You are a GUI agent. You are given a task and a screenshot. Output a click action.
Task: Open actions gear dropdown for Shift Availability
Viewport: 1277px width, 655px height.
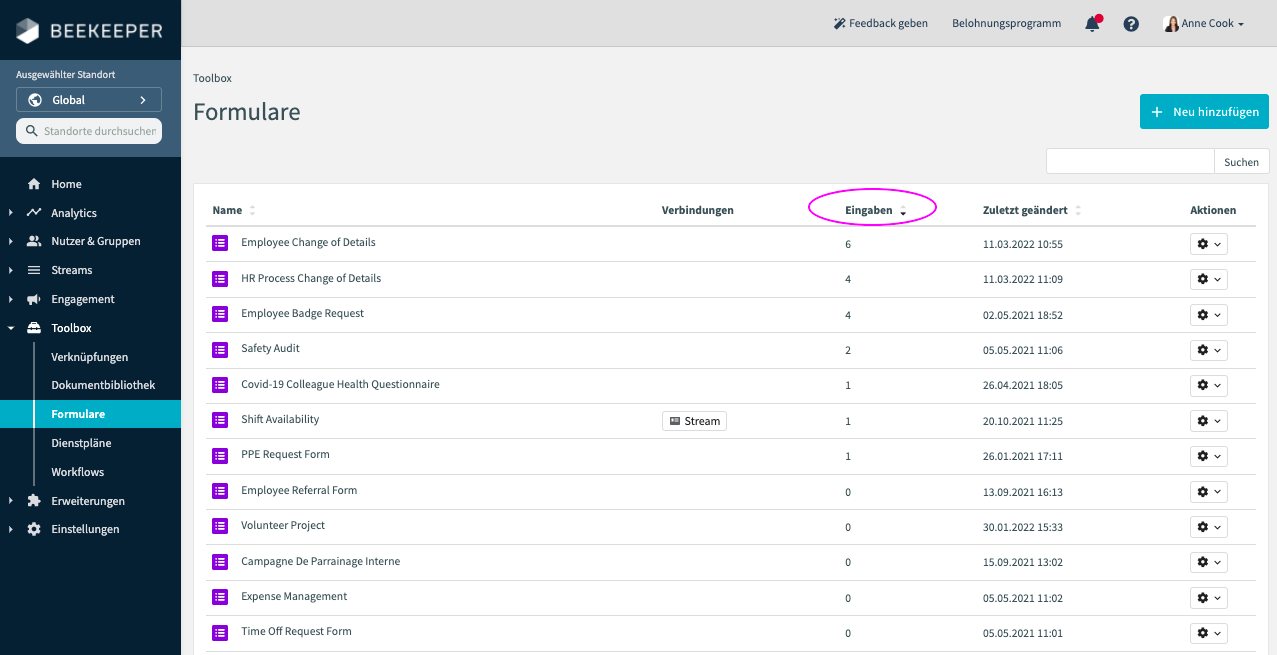click(1208, 421)
